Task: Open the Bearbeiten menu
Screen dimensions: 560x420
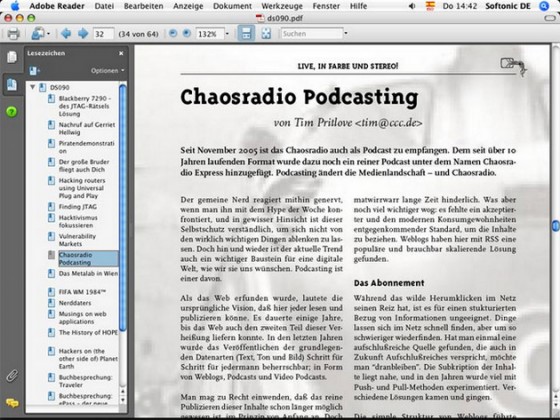Action: [144, 6]
